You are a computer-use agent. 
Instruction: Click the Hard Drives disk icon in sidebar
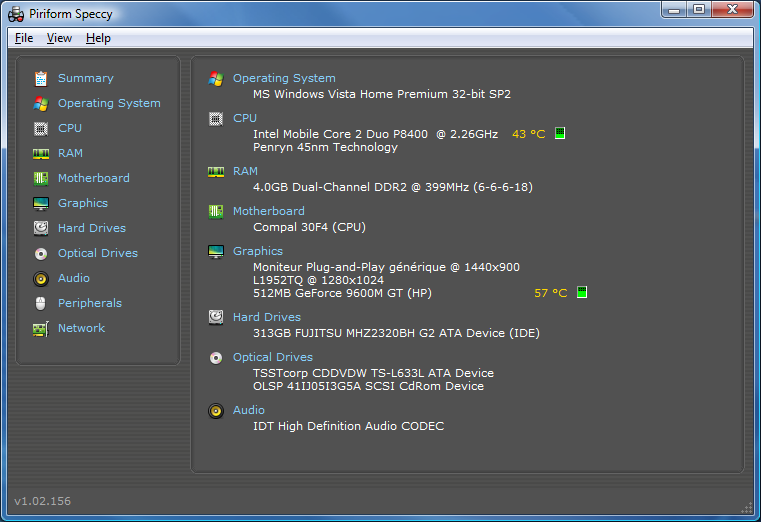41,228
